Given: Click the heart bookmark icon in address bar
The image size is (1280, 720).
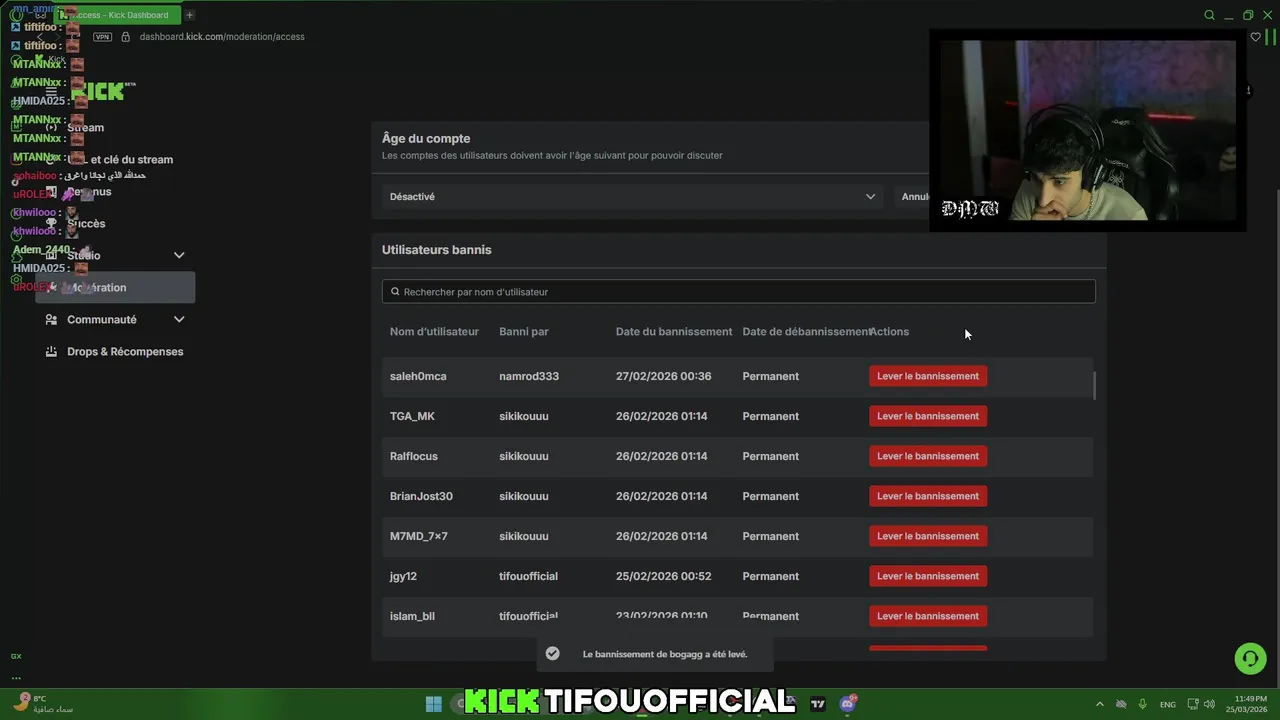Looking at the screenshot, I should point(1255,37).
